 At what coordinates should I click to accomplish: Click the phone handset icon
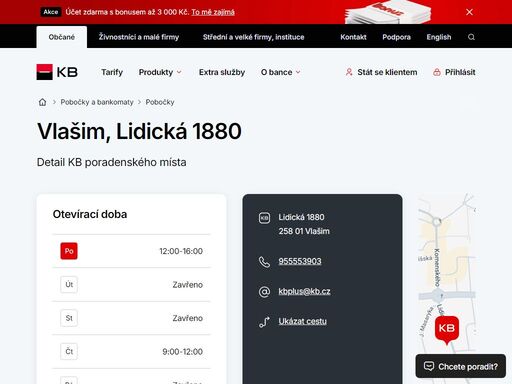pyautogui.click(x=264, y=262)
